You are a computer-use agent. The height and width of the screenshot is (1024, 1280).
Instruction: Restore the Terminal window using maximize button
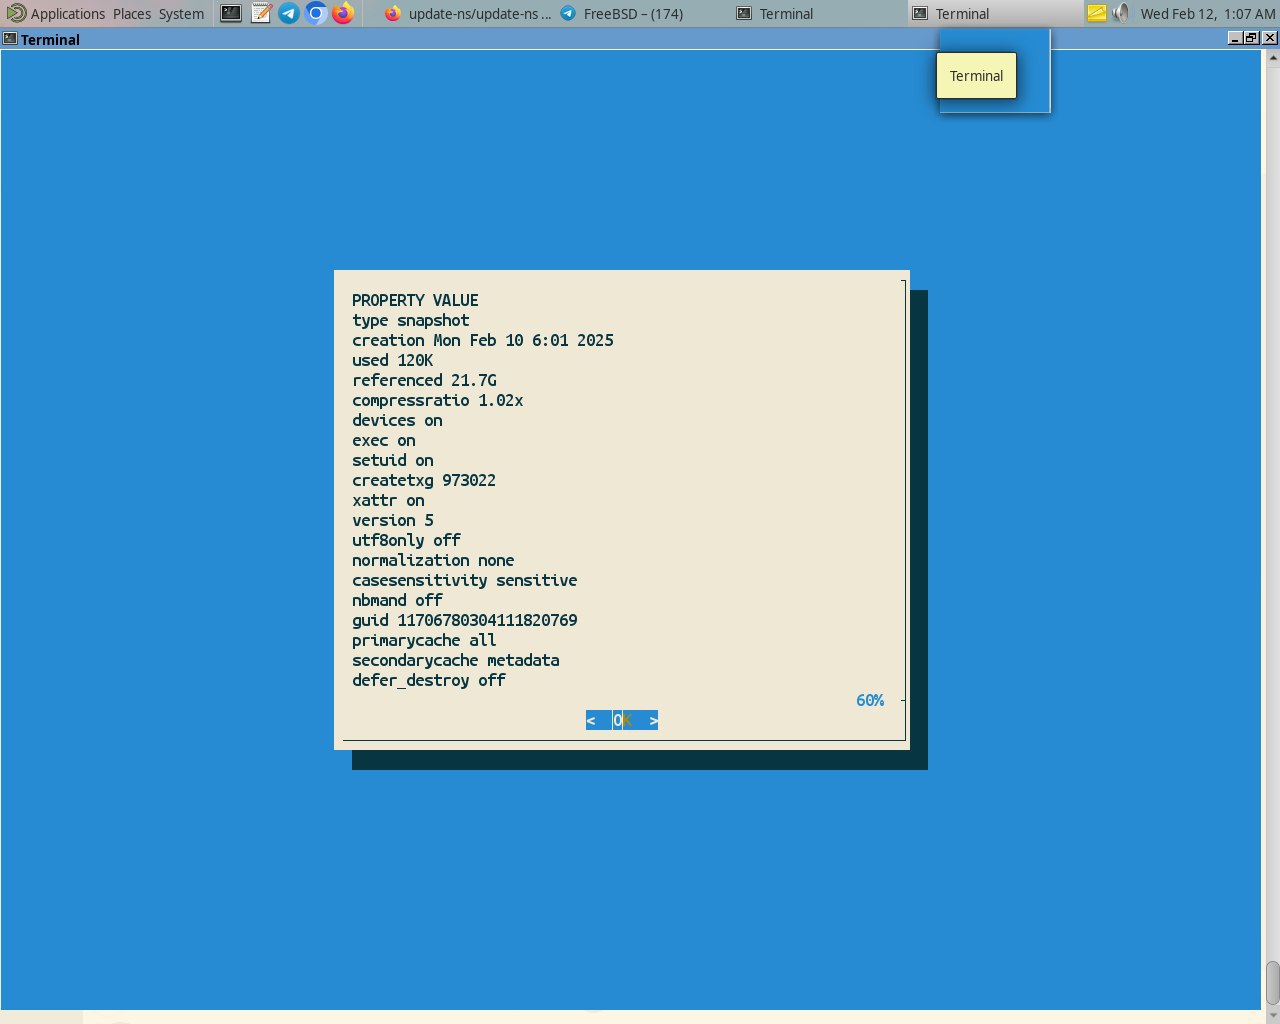[x=1252, y=38]
